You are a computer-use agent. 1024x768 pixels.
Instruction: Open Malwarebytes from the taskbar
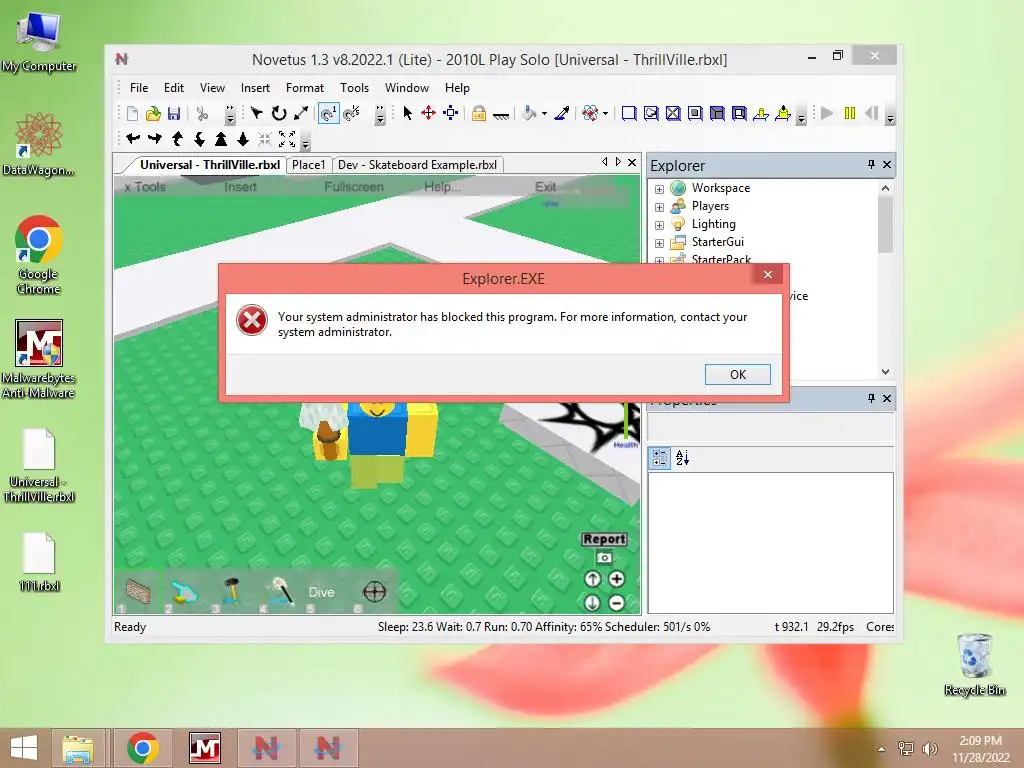point(205,748)
